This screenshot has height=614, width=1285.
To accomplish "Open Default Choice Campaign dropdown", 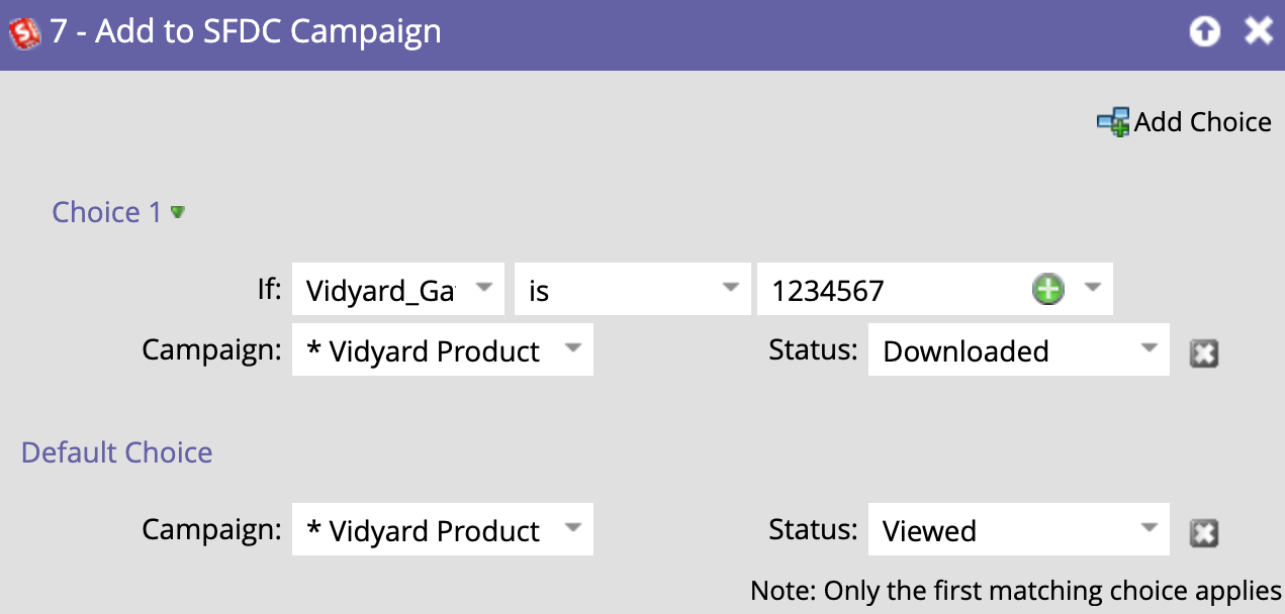I will pos(442,529).
